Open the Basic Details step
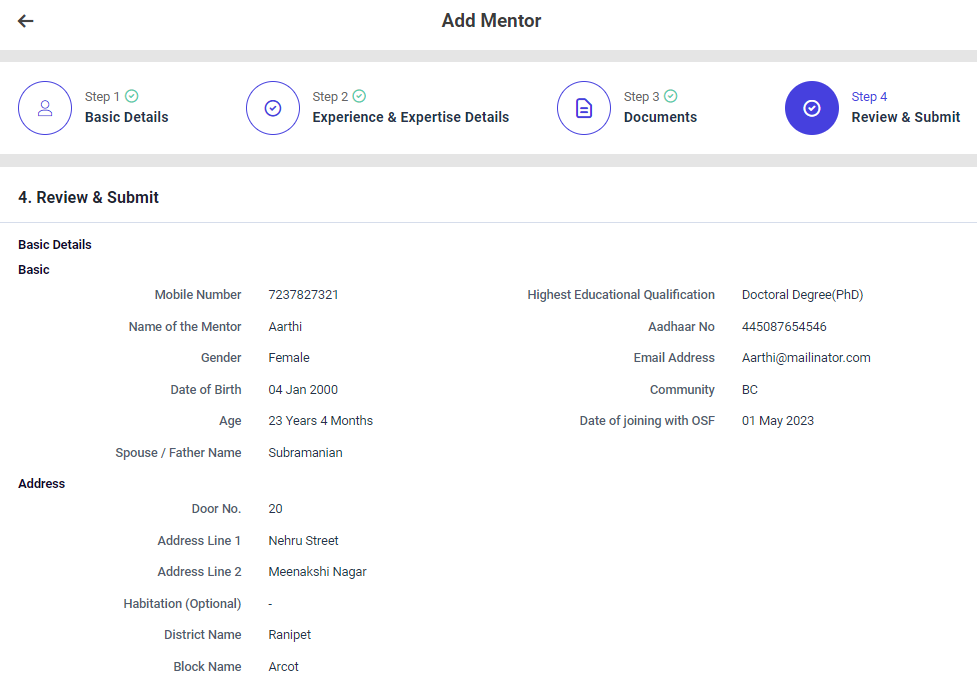977x680 pixels. 126,117
